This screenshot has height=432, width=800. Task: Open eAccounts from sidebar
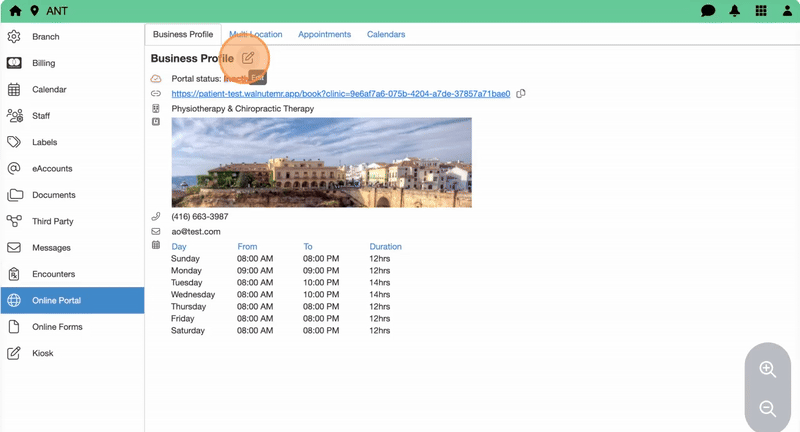tap(52, 169)
